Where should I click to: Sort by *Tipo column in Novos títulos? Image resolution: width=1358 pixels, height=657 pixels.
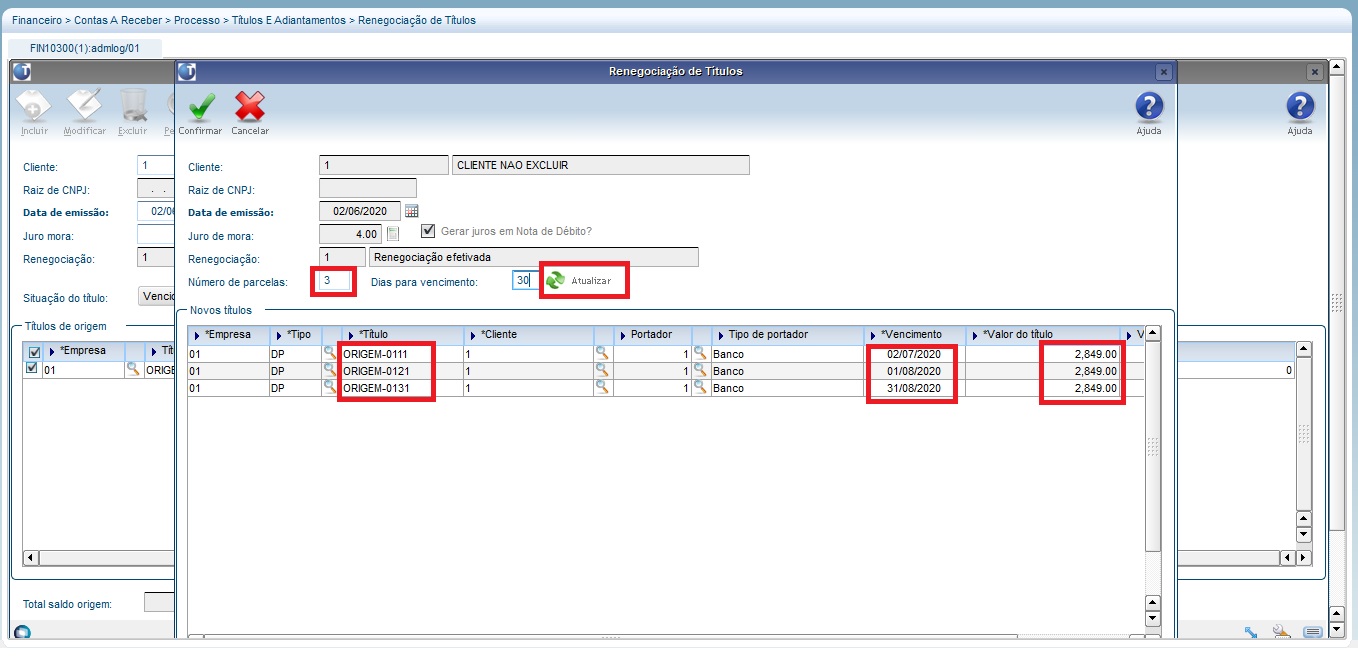[295, 334]
